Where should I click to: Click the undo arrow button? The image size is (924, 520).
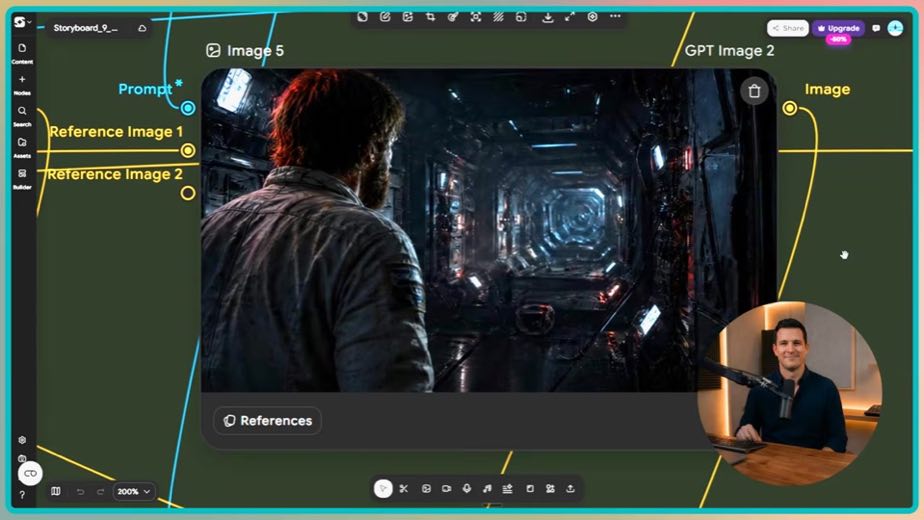click(x=80, y=491)
